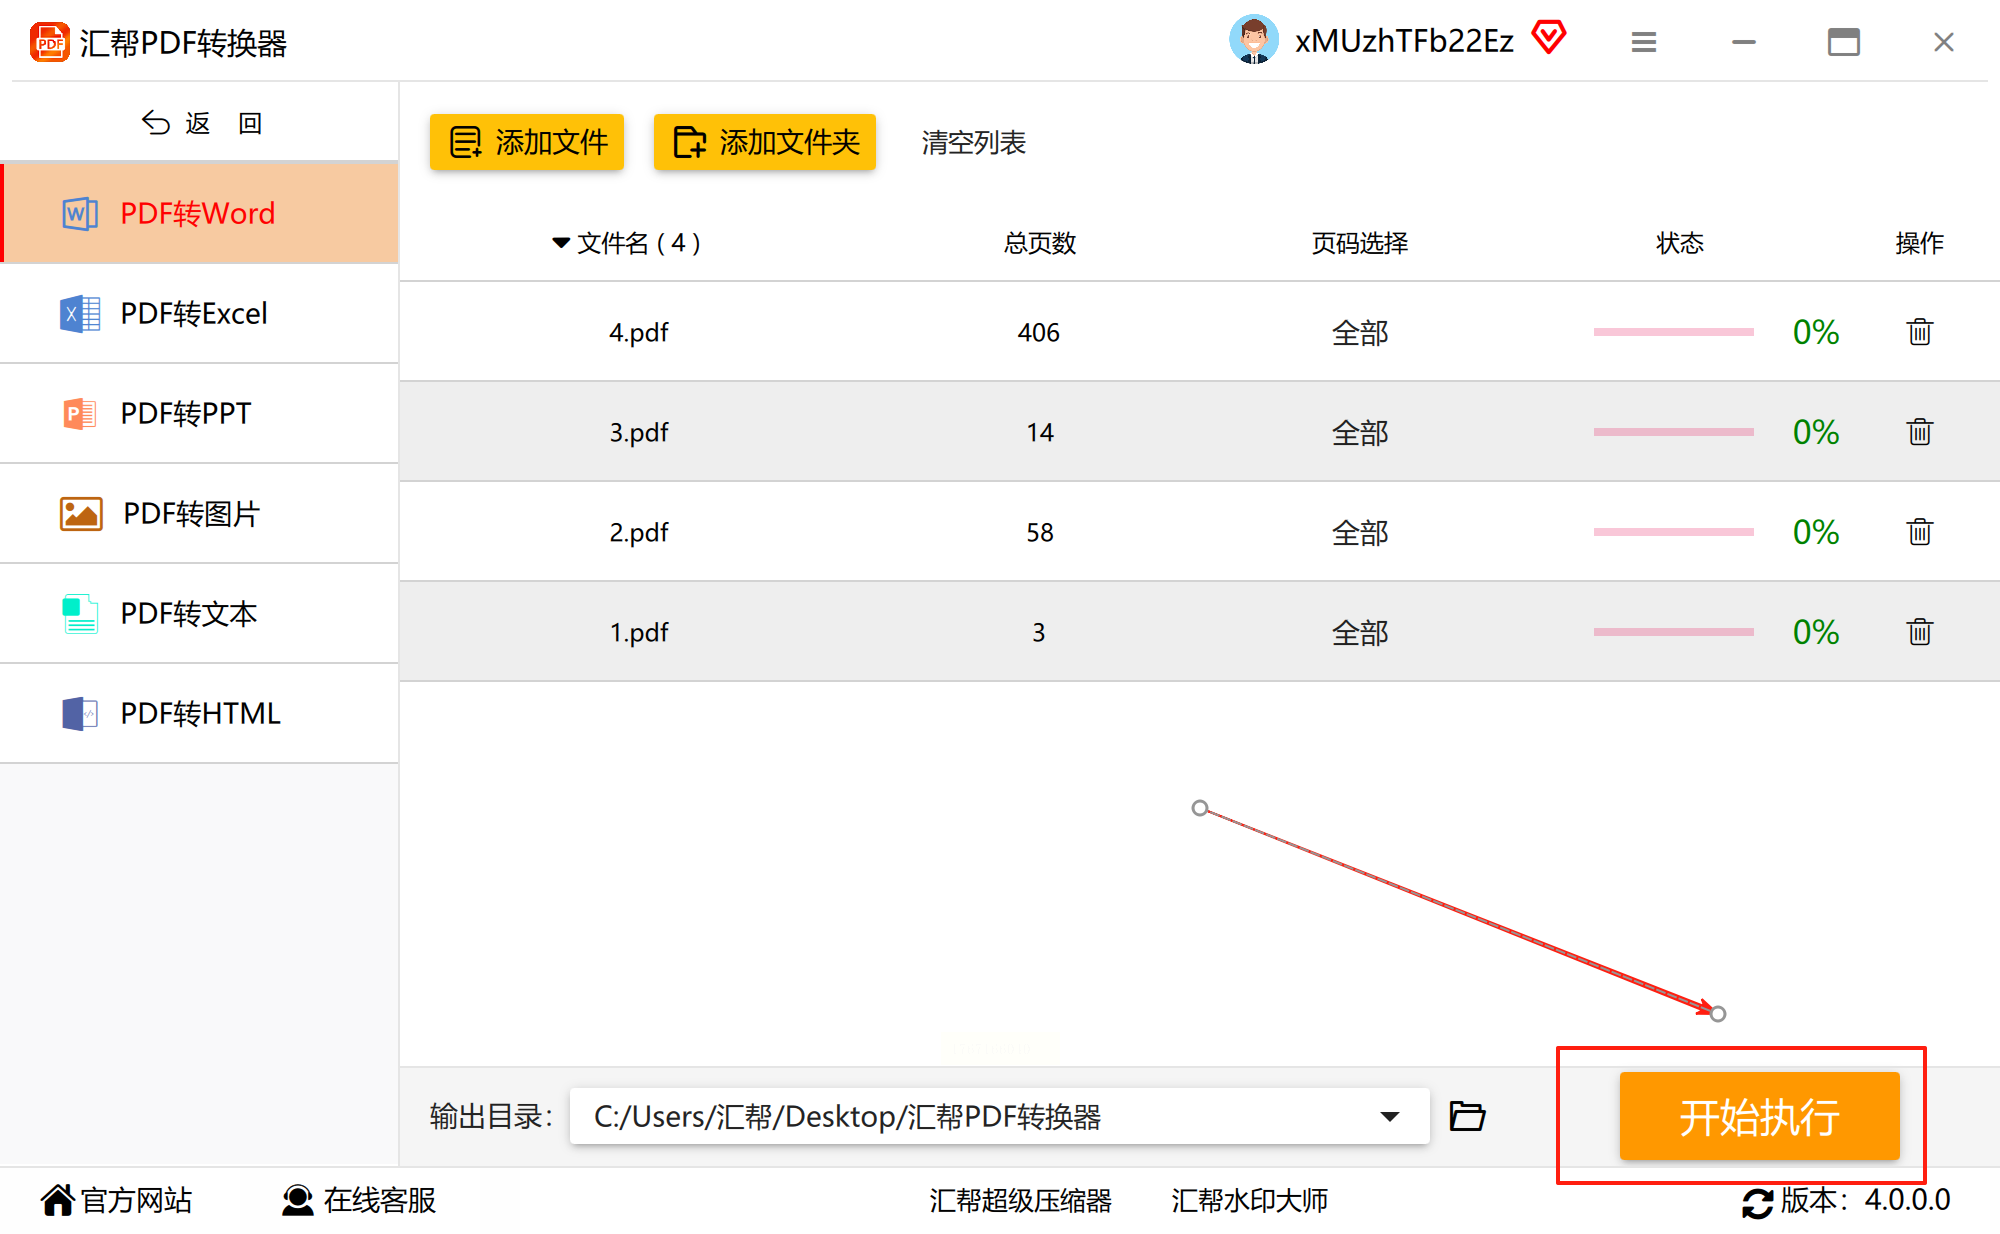Open the hamburger menu icon
2000x1234 pixels.
pyautogui.click(x=1644, y=42)
